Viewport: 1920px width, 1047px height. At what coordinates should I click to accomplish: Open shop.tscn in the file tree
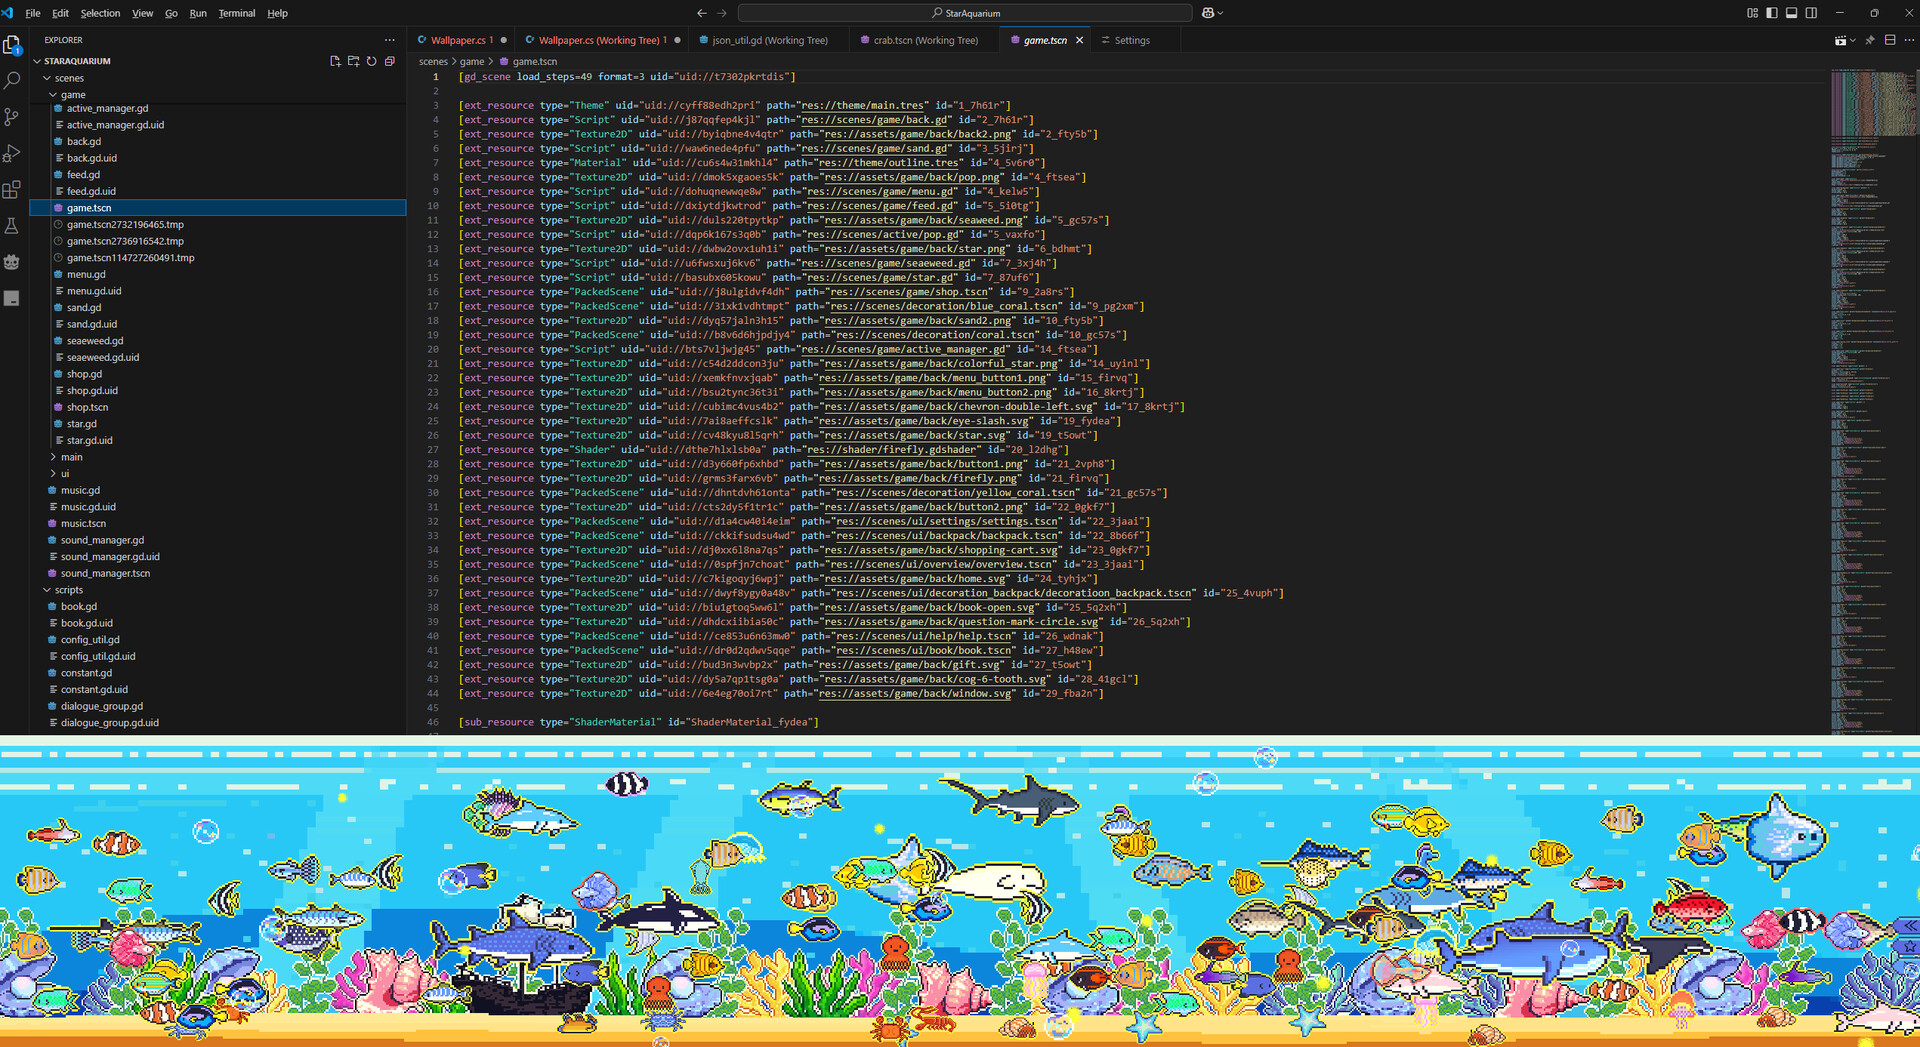tap(87, 407)
